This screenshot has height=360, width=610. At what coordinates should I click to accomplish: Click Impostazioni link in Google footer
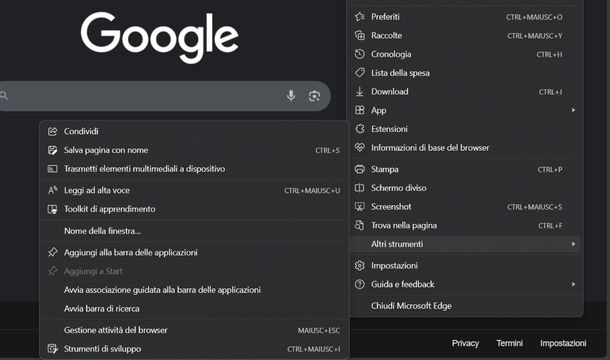(x=563, y=343)
